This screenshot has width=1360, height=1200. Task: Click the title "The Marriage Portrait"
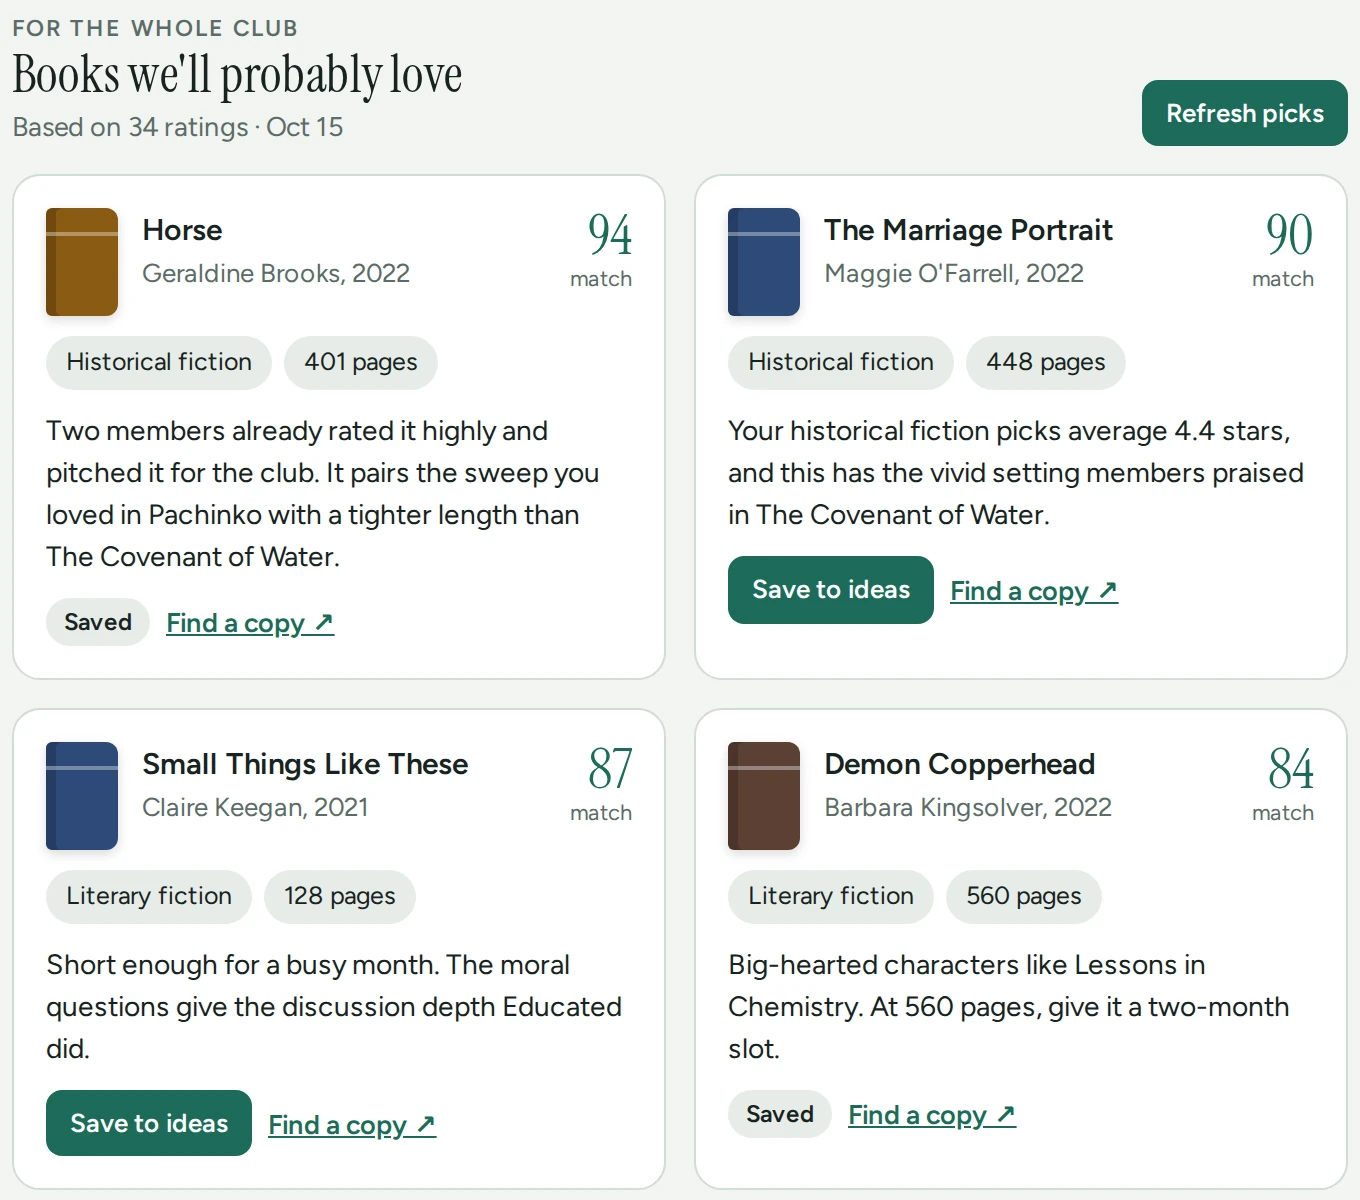tap(968, 230)
